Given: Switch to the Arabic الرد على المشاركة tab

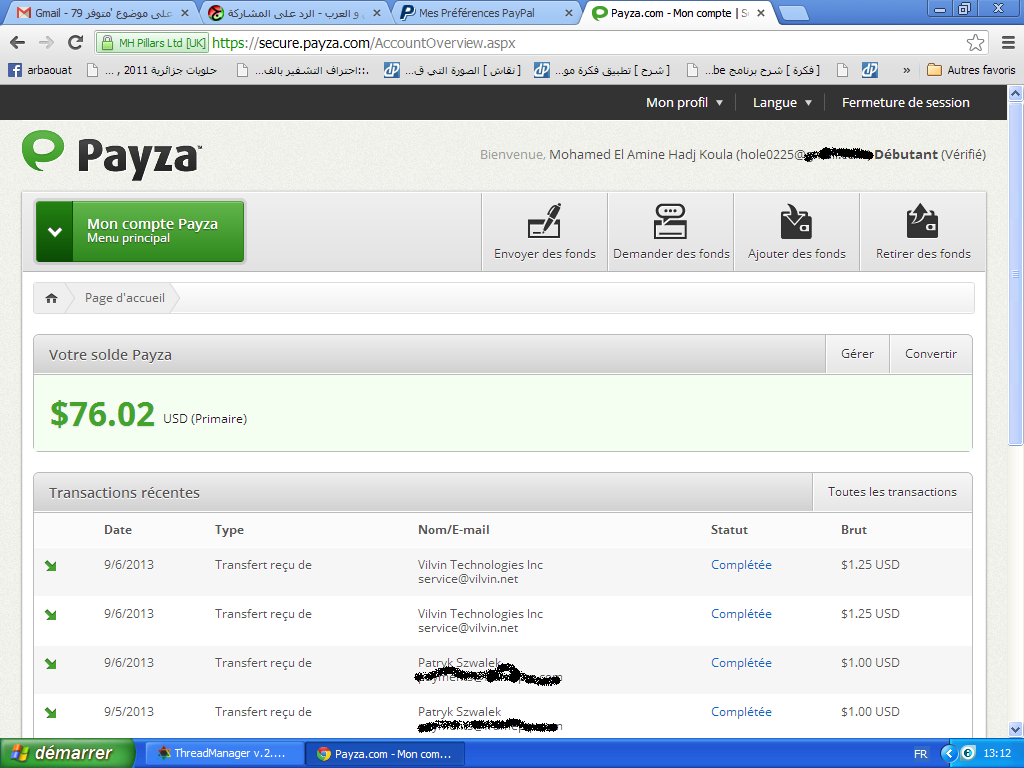Looking at the screenshot, I should coord(294,13).
